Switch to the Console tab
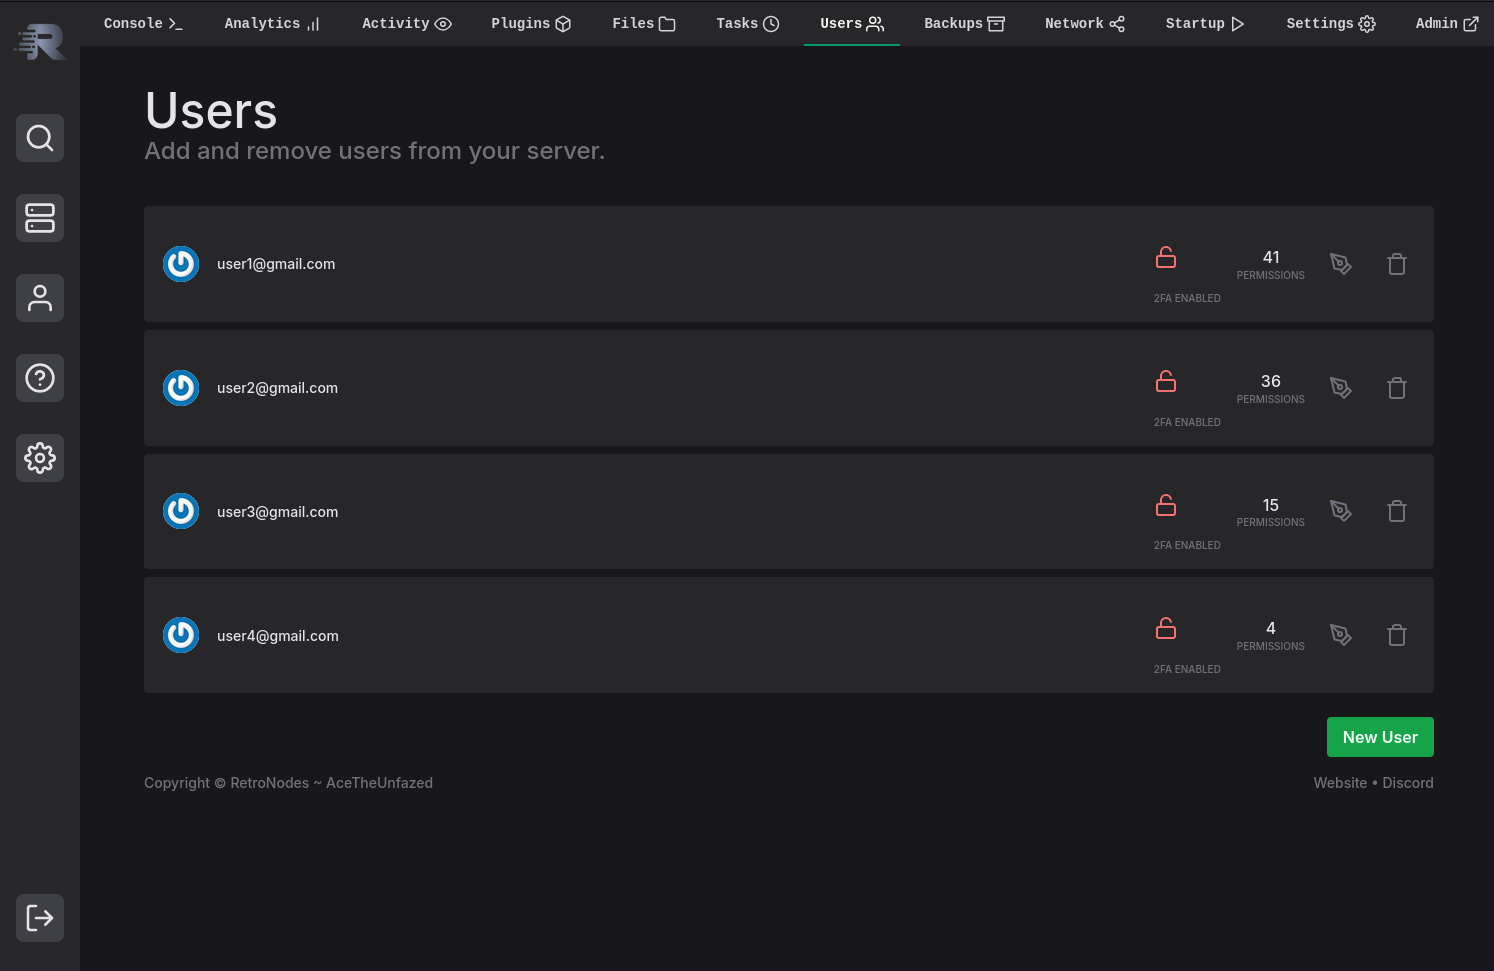This screenshot has height=971, width=1494. 144,23
